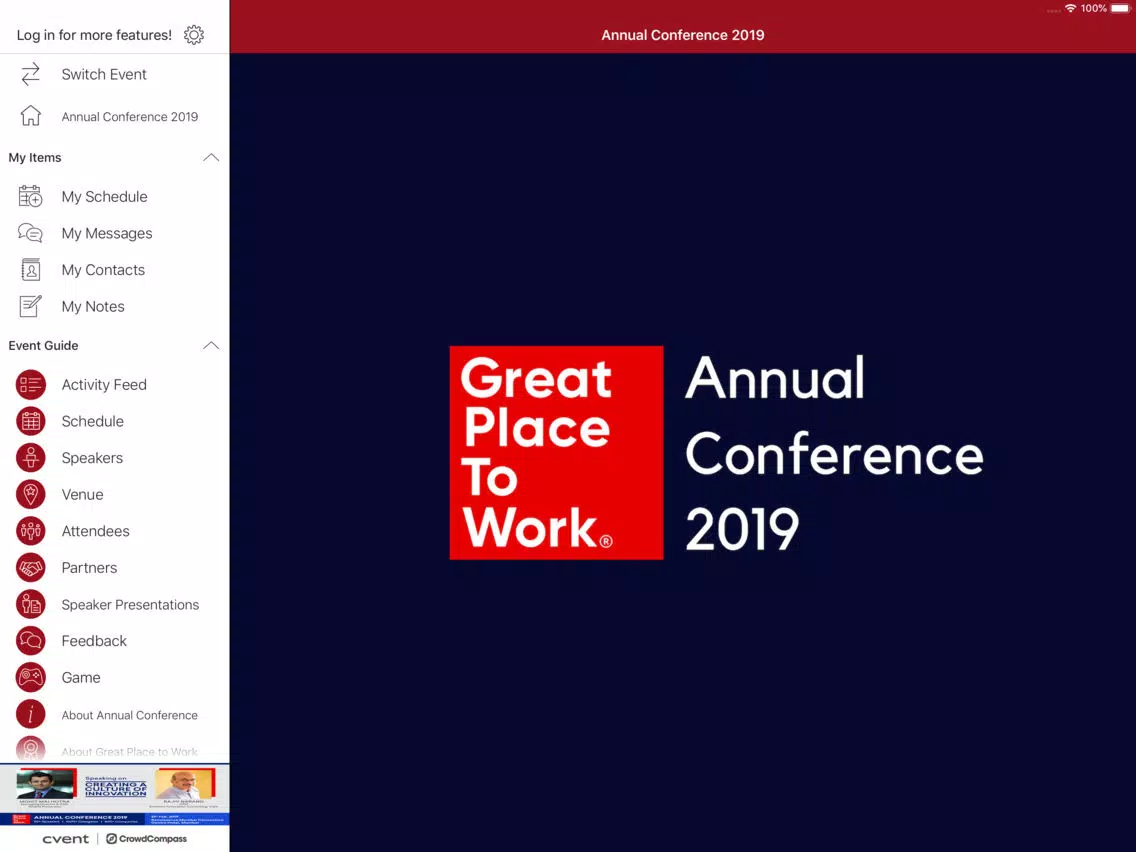Collapse the Event Guide section

click(x=211, y=346)
